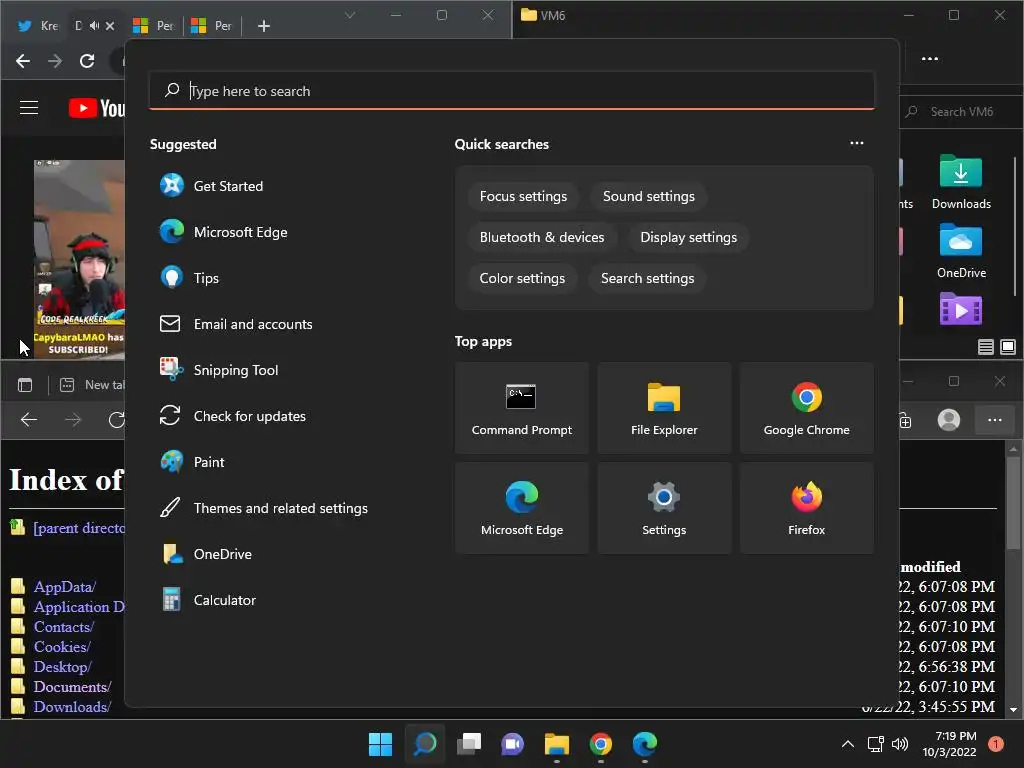This screenshot has height=768, width=1024.
Task: Click the Windows Start button on taskbar
Action: pyautogui.click(x=381, y=744)
